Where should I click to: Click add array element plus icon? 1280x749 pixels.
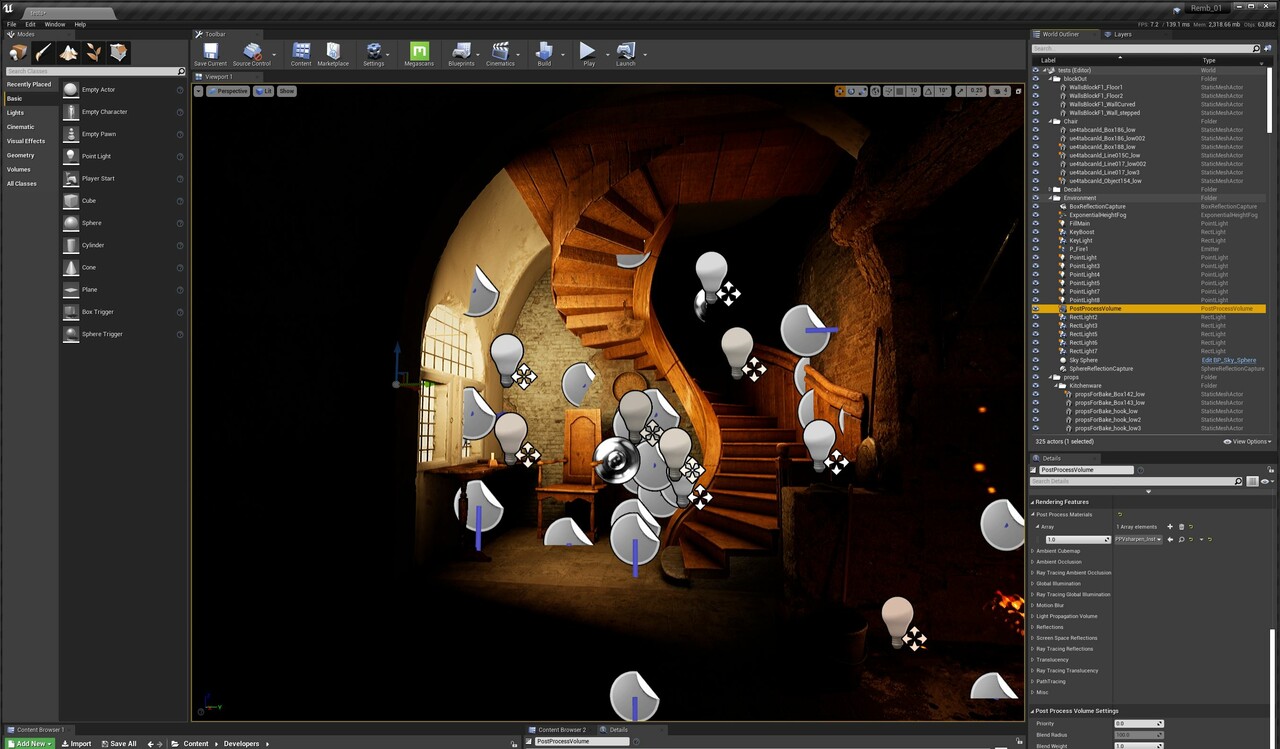point(1170,527)
